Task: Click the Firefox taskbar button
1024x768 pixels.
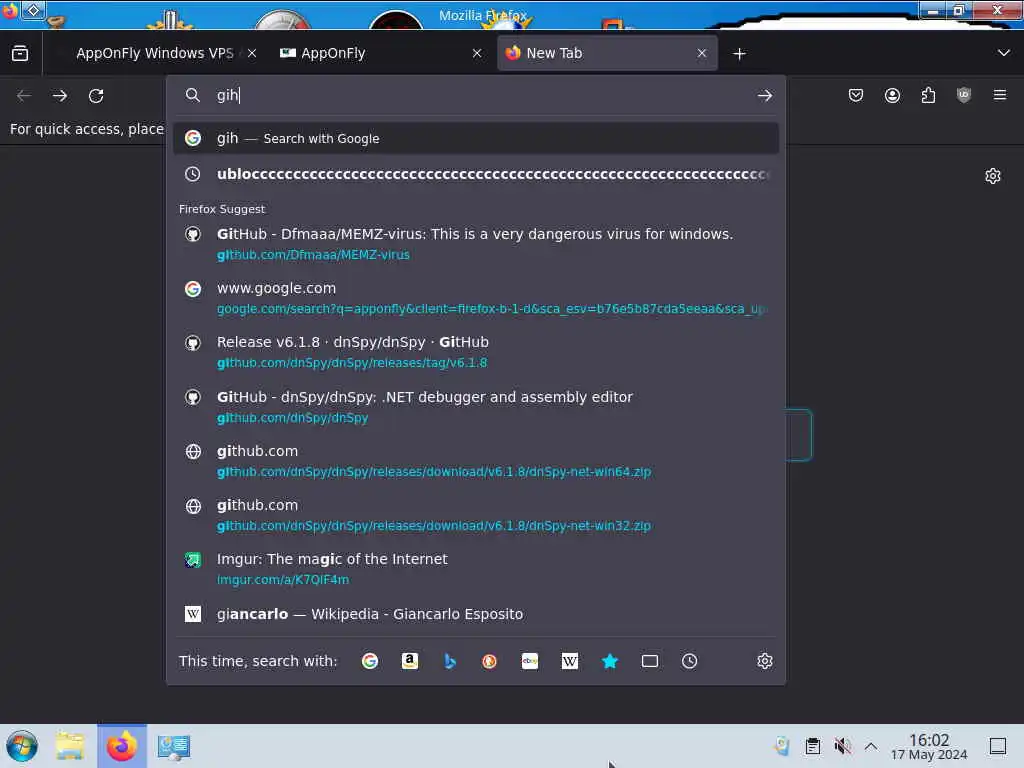Action: click(122, 746)
